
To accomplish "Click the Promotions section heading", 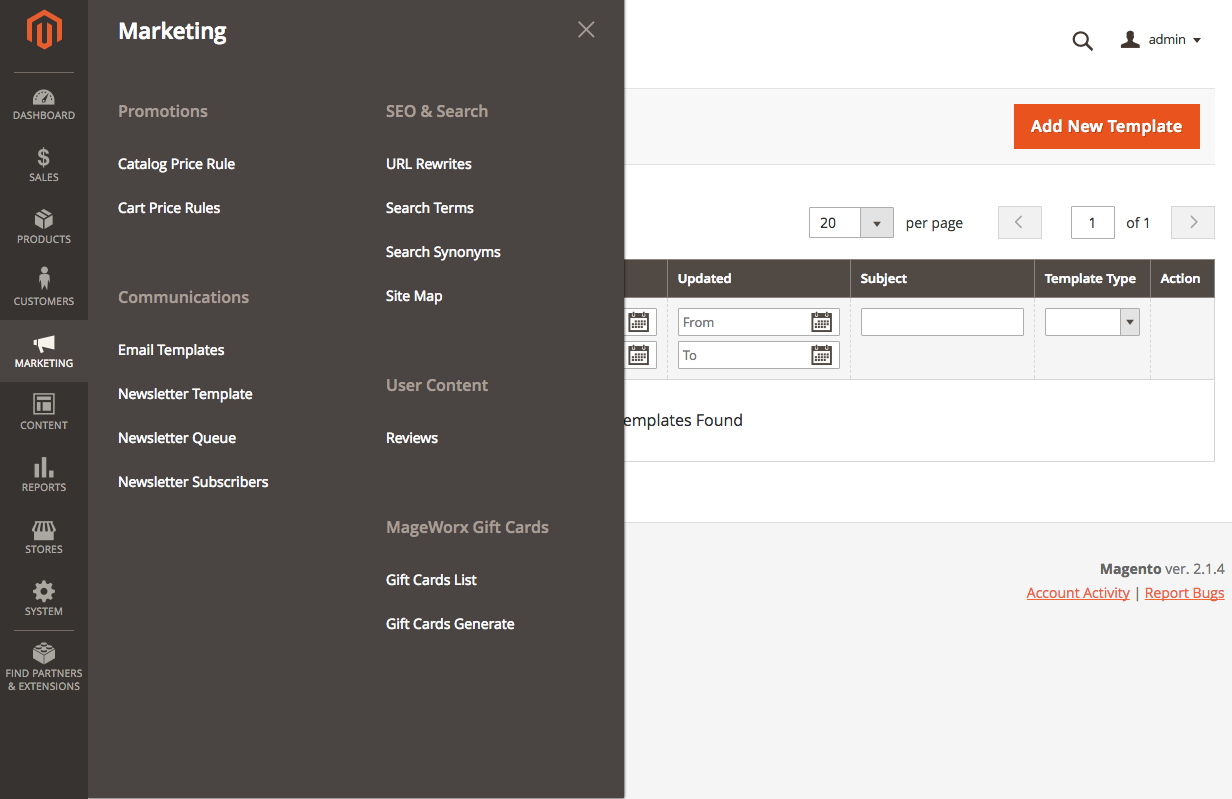I will click(163, 111).
